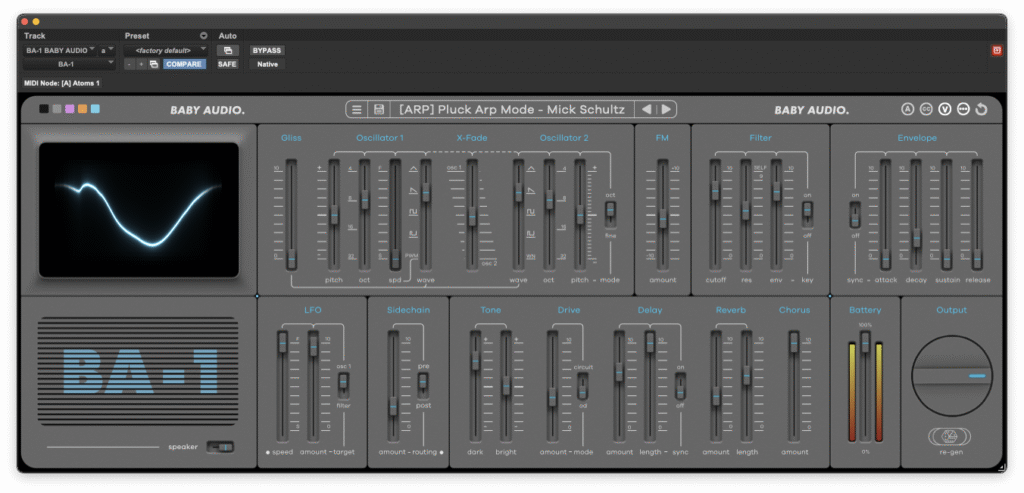The height and width of the screenshot is (493, 1024).
Task: Click the waveform oscilloscope display
Action: click(x=139, y=210)
